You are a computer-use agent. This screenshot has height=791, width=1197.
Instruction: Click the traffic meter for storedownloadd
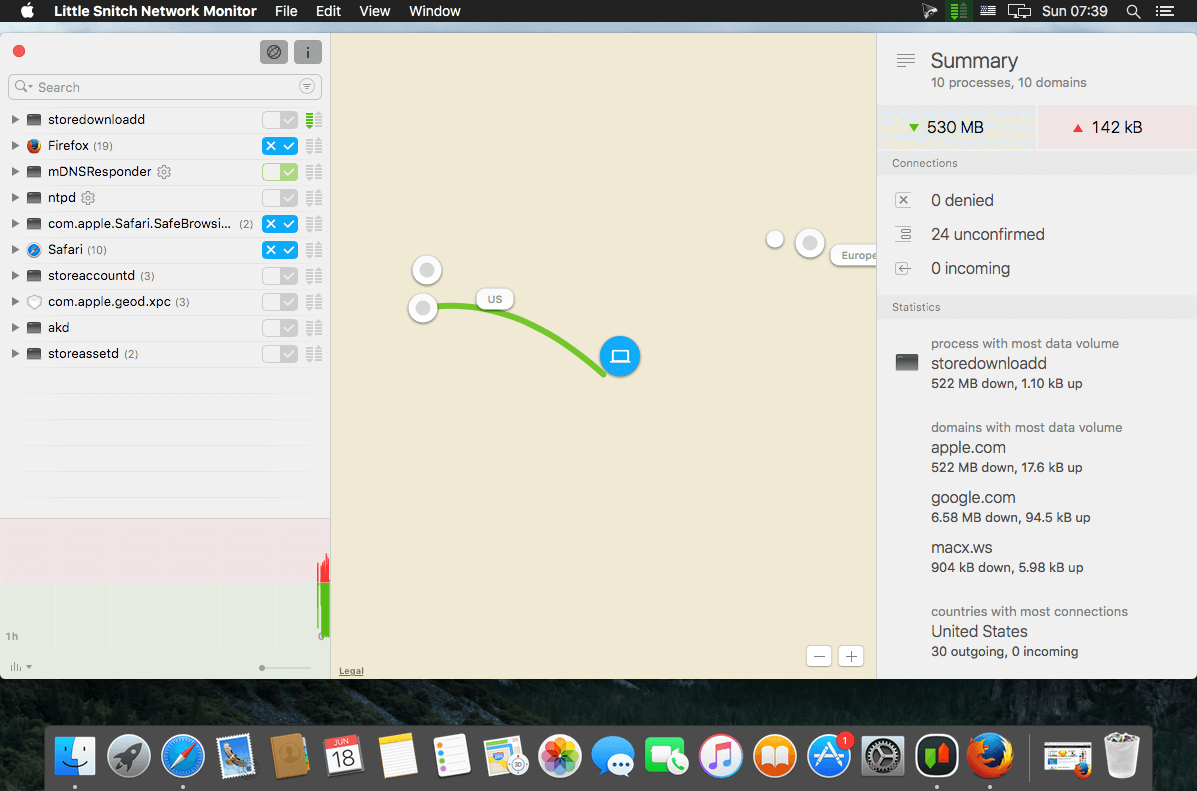pyautogui.click(x=314, y=120)
